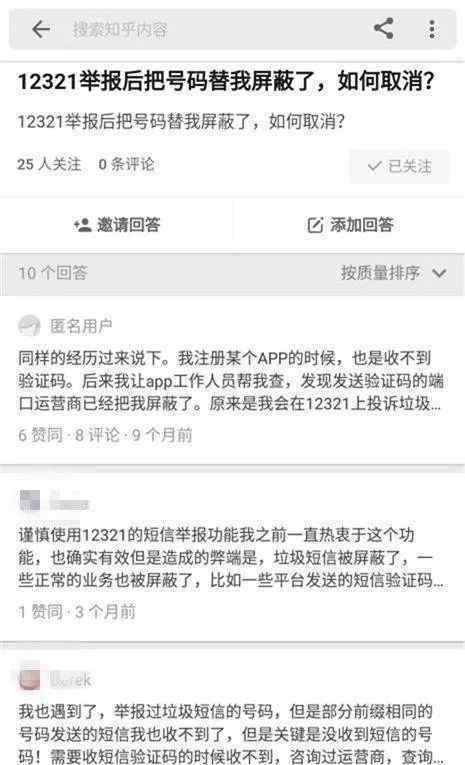
Task: Tap the third answerer's red avatar
Action: click(29, 679)
